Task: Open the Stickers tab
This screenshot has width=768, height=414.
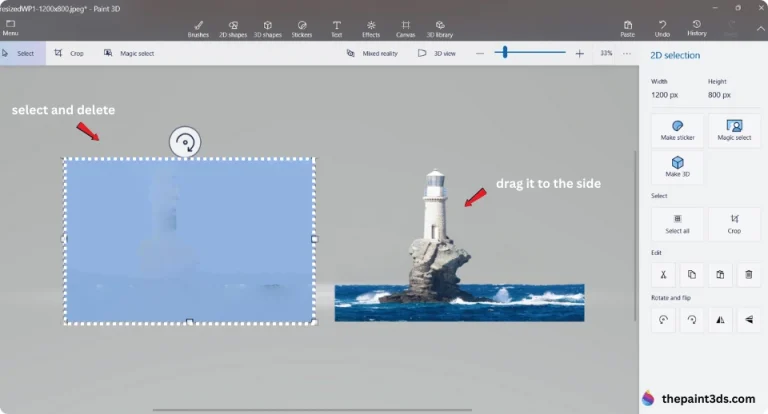Action: click(x=302, y=29)
